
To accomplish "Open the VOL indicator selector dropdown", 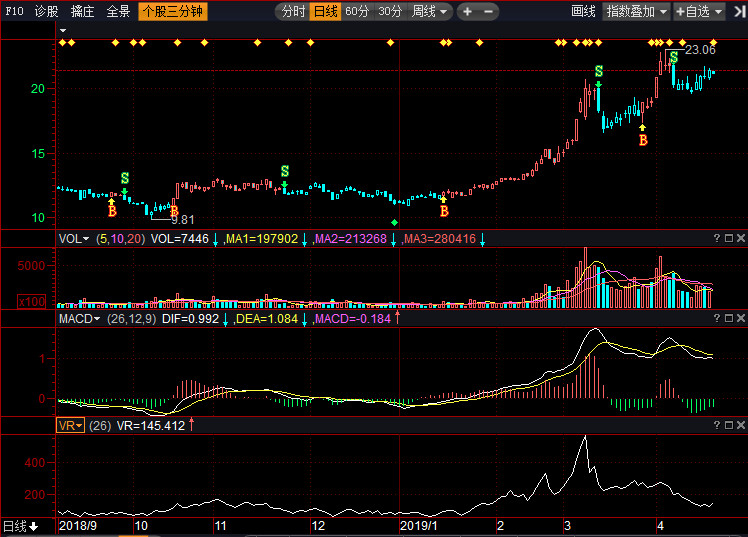I will (x=73, y=239).
